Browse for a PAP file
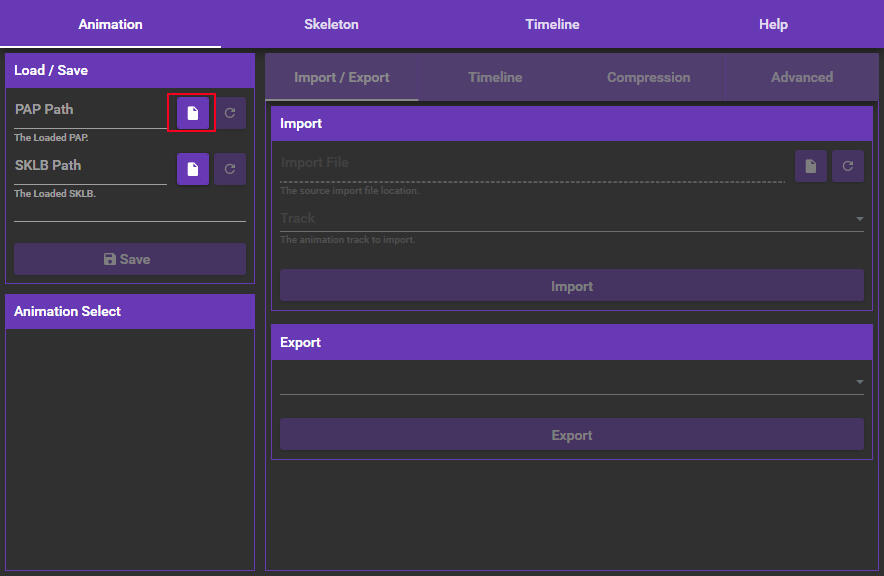The image size is (884, 576). [x=192, y=112]
